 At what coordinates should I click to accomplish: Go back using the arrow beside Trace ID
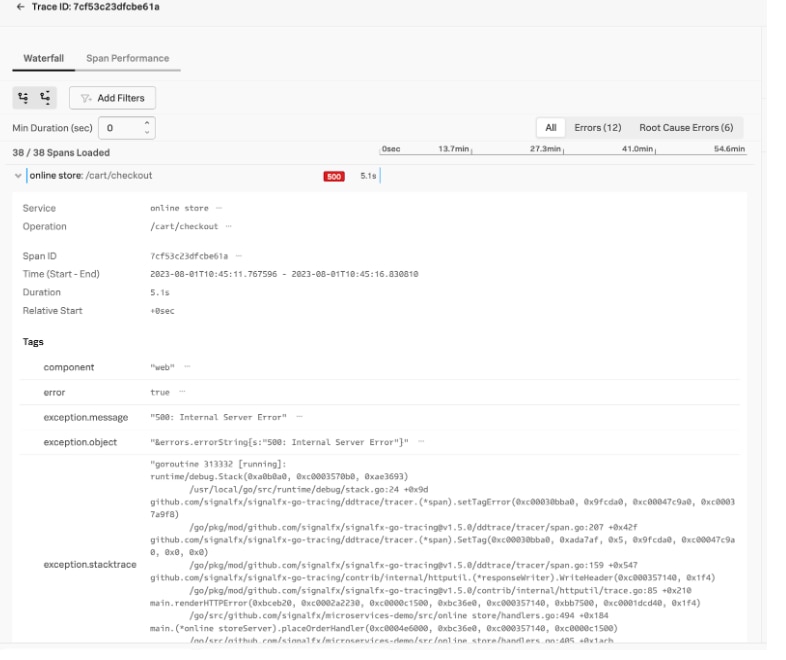(x=7, y=7)
